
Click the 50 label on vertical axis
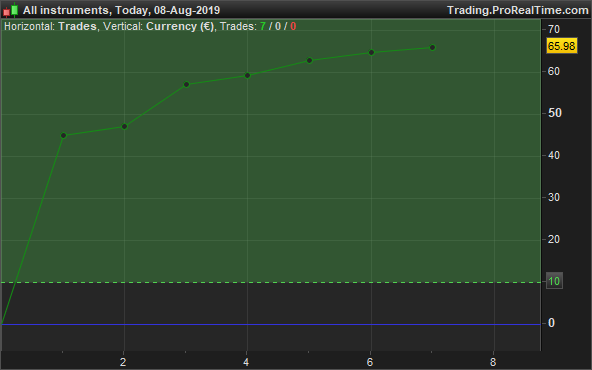pyautogui.click(x=554, y=113)
